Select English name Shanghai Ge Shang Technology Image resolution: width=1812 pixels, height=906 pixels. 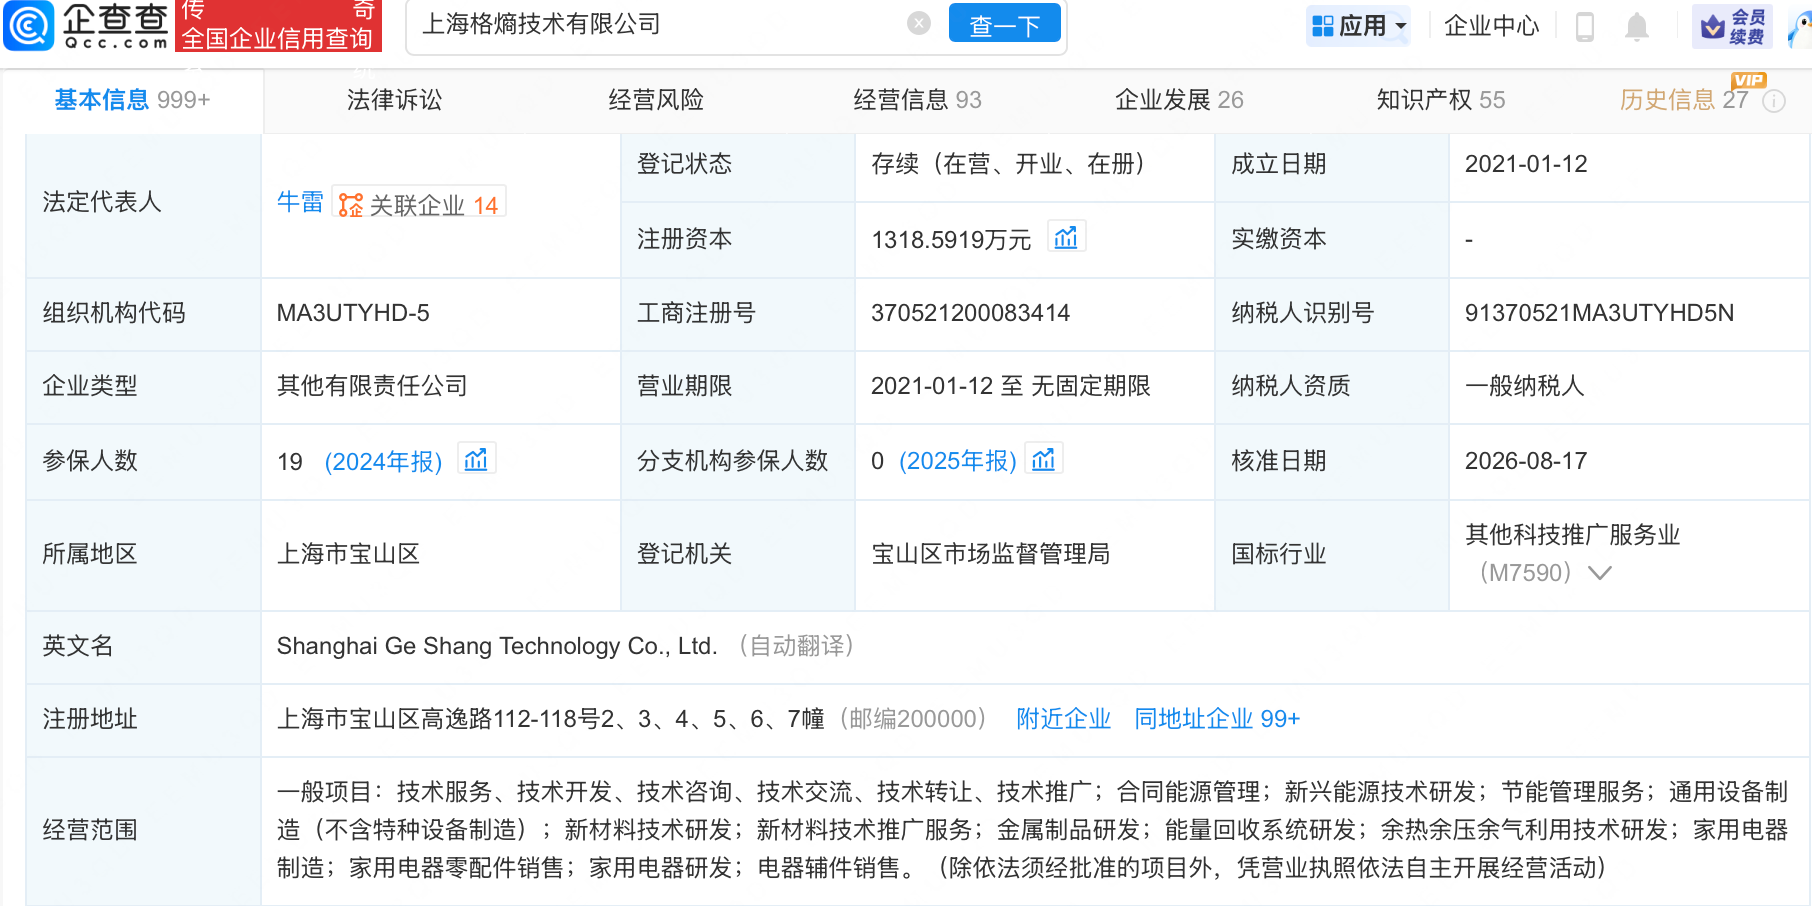coord(497,646)
